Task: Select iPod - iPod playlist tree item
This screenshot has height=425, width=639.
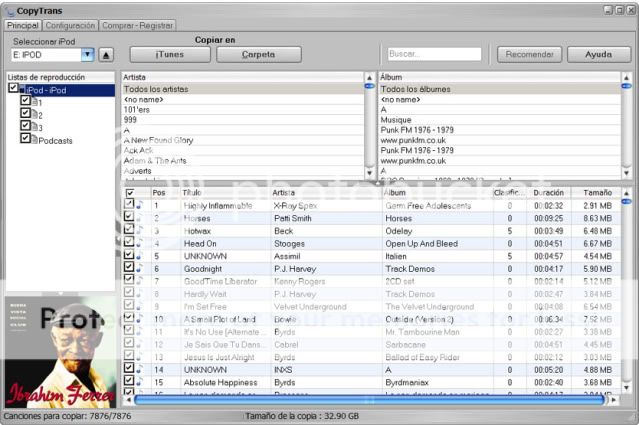Action: [x=67, y=90]
